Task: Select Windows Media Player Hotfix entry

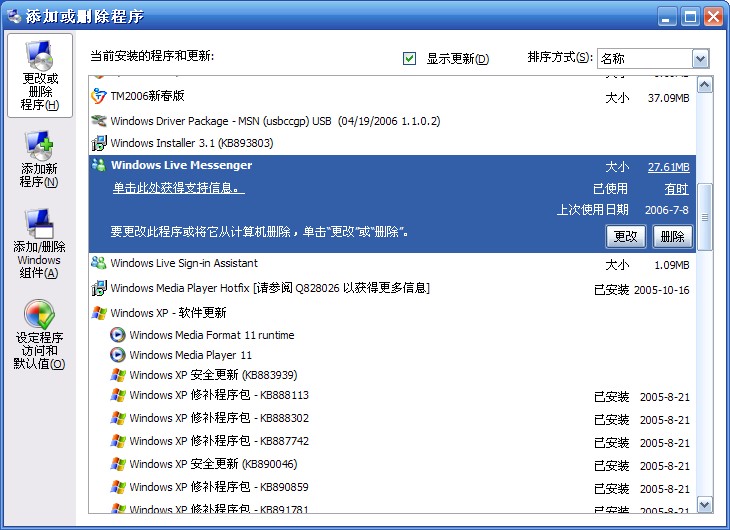Action: pyautogui.click(x=392, y=288)
